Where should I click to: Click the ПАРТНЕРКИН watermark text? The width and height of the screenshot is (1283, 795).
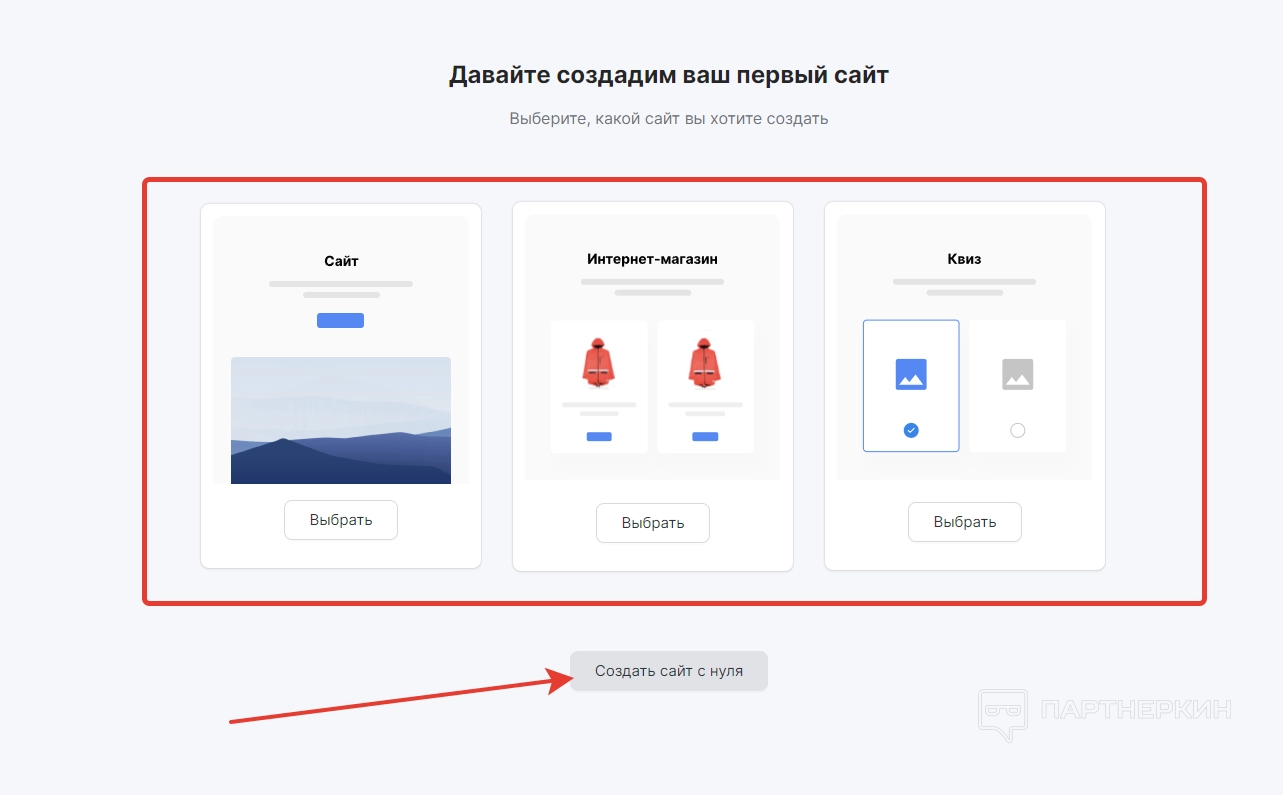(1136, 710)
